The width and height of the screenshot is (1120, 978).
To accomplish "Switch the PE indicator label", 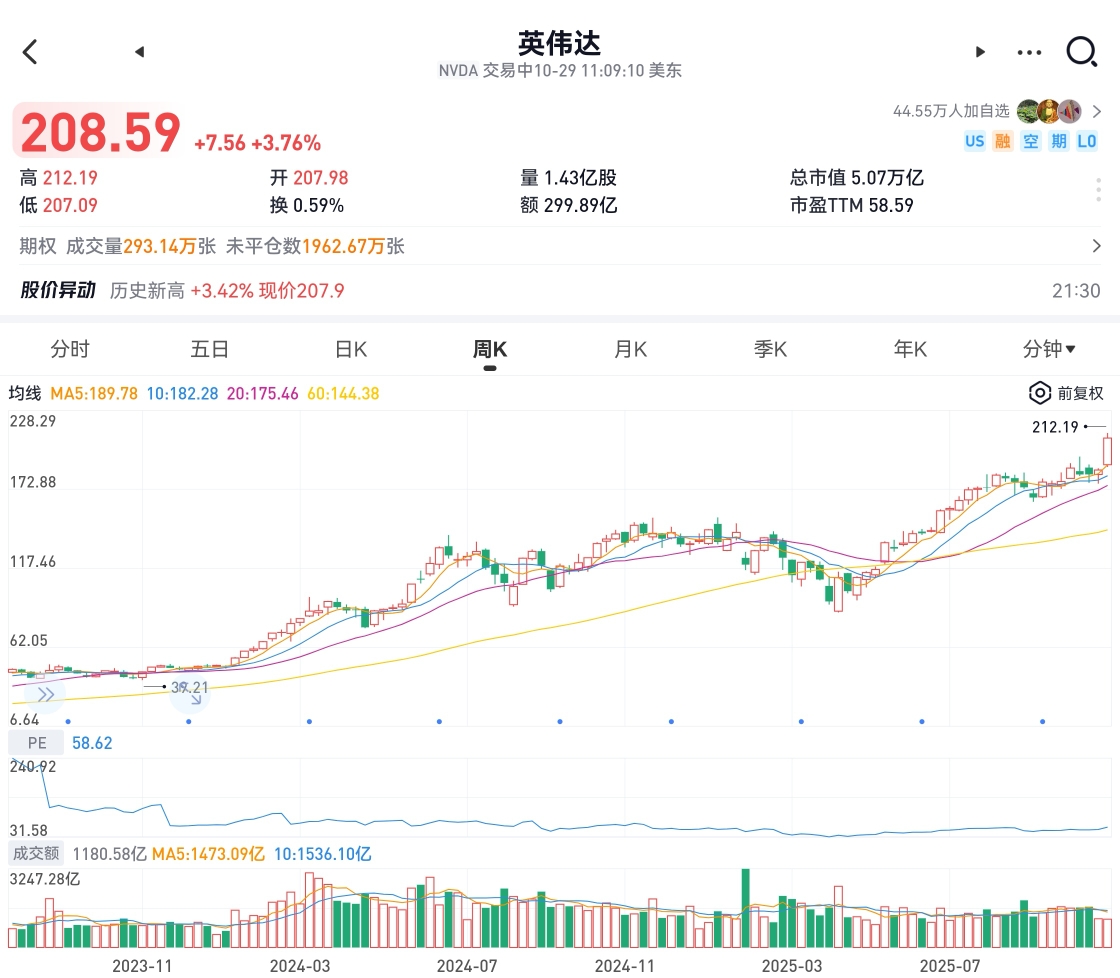I will pos(36,743).
